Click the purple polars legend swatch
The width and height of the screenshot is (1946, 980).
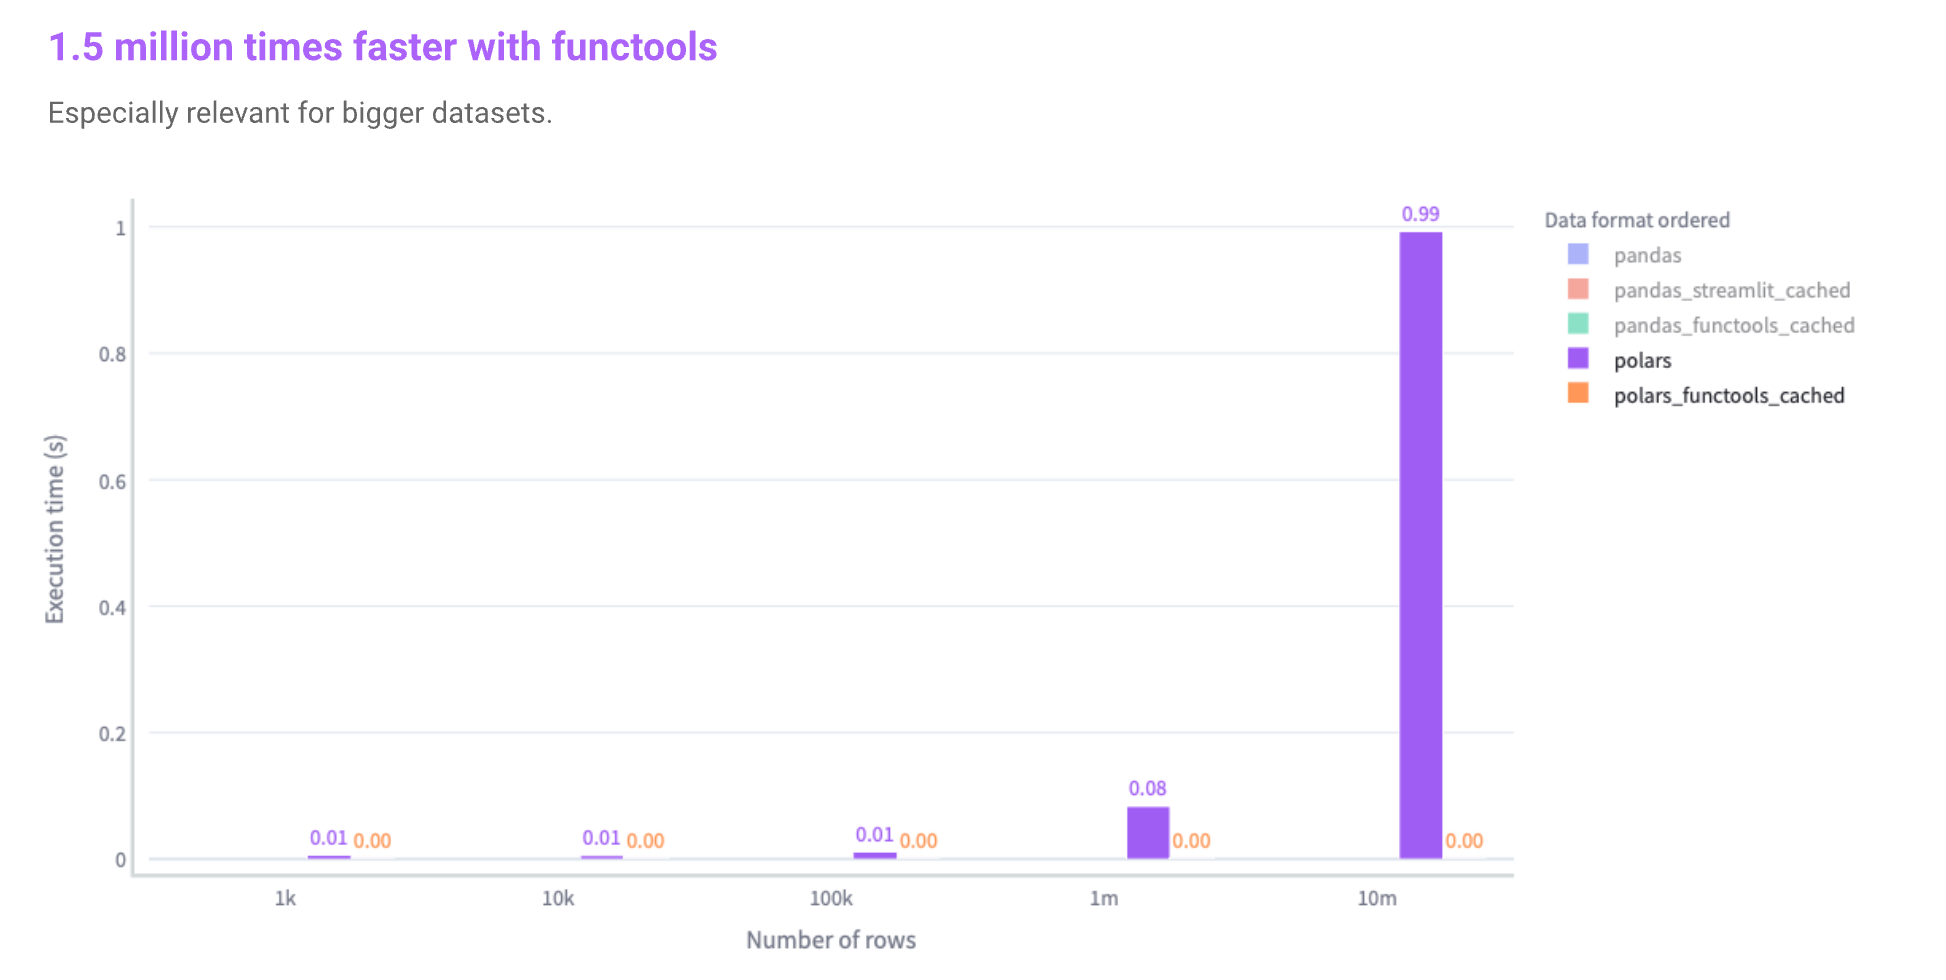pyautogui.click(x=1578, y=359)
